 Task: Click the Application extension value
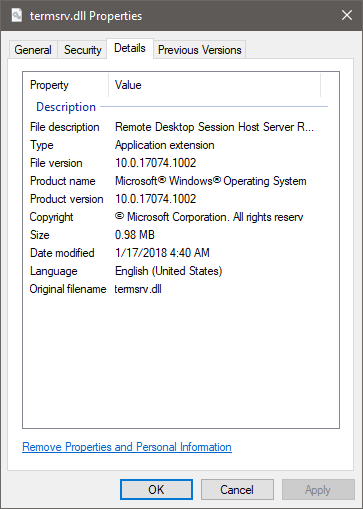click(x=165, y=145)
